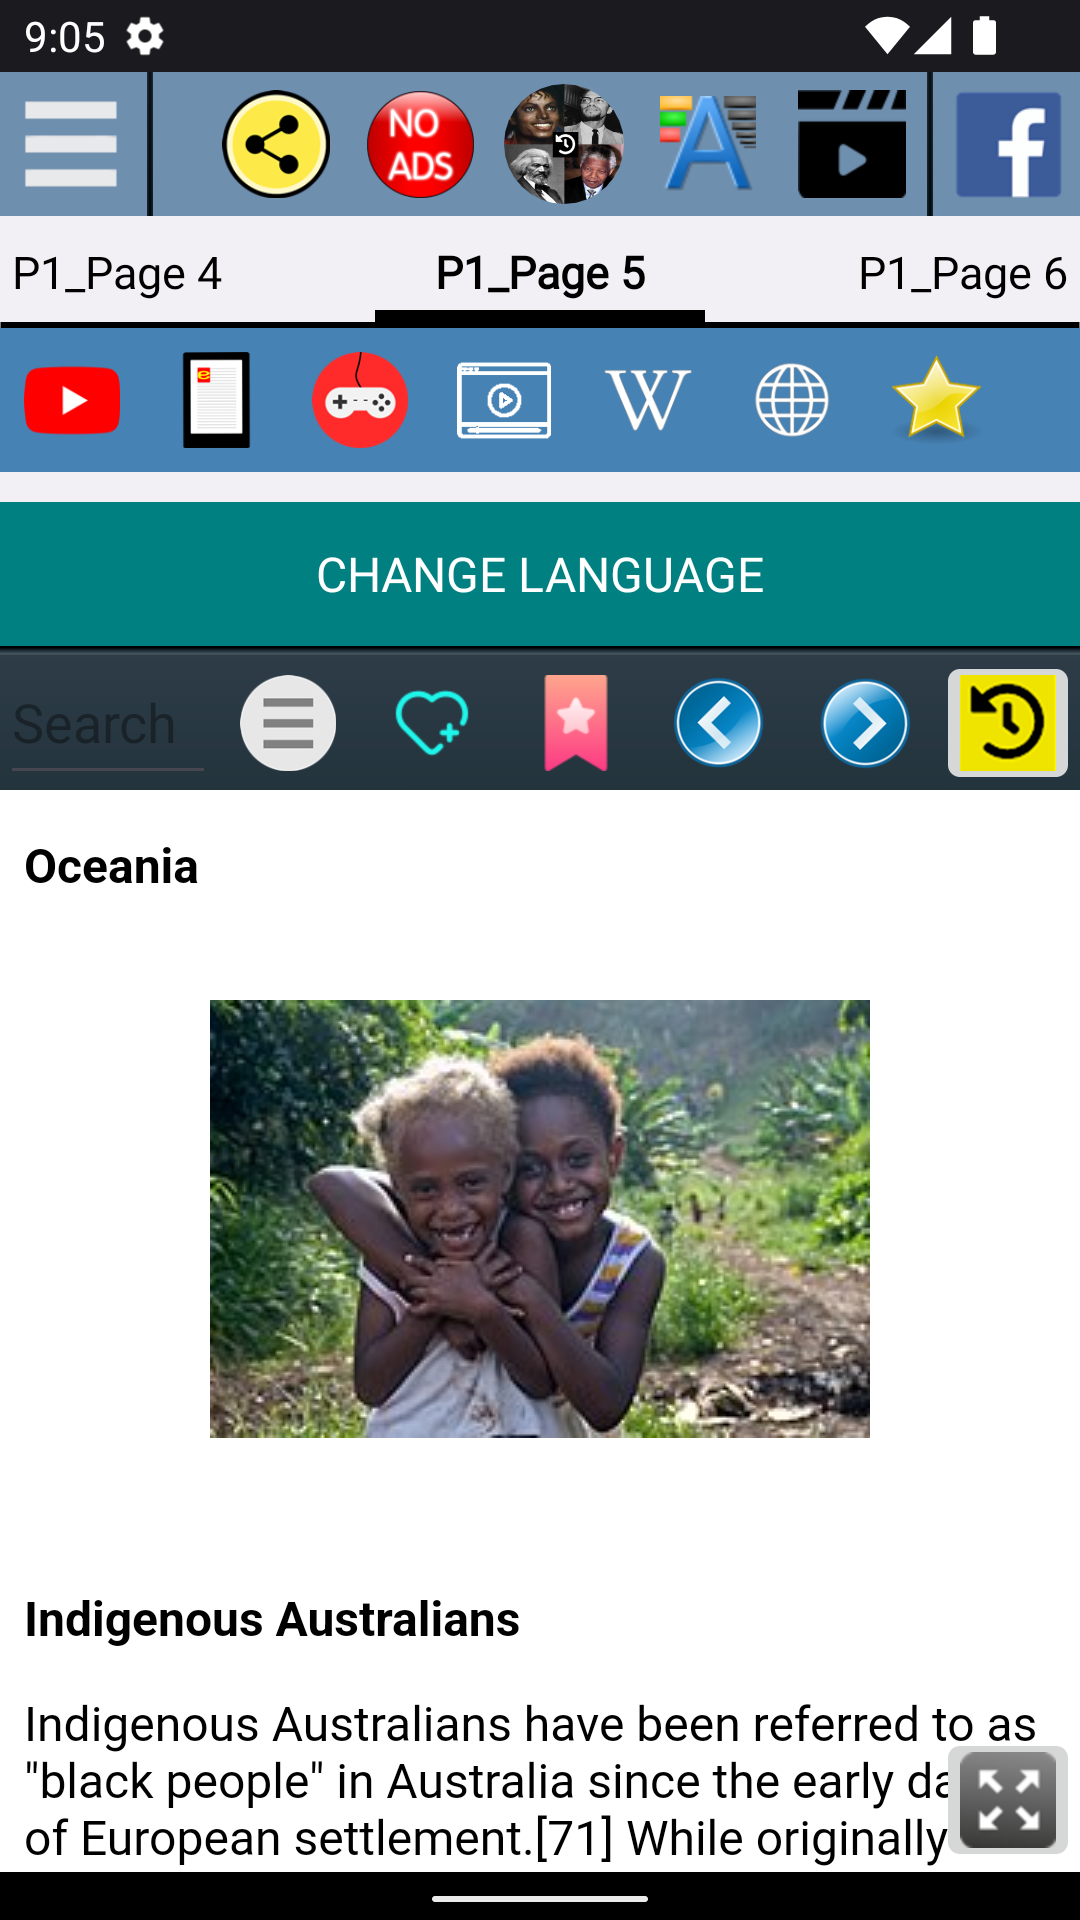Tap the yellow star favorites icon
Screen dimensions: 1080x1920
pyautogui.click(x=936, y=398)
